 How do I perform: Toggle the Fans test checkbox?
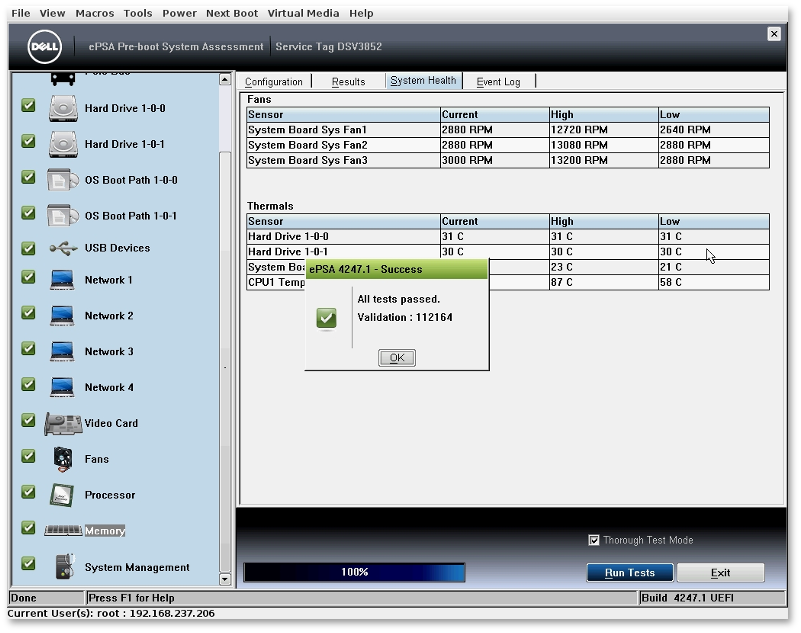(x=29, y=456)
